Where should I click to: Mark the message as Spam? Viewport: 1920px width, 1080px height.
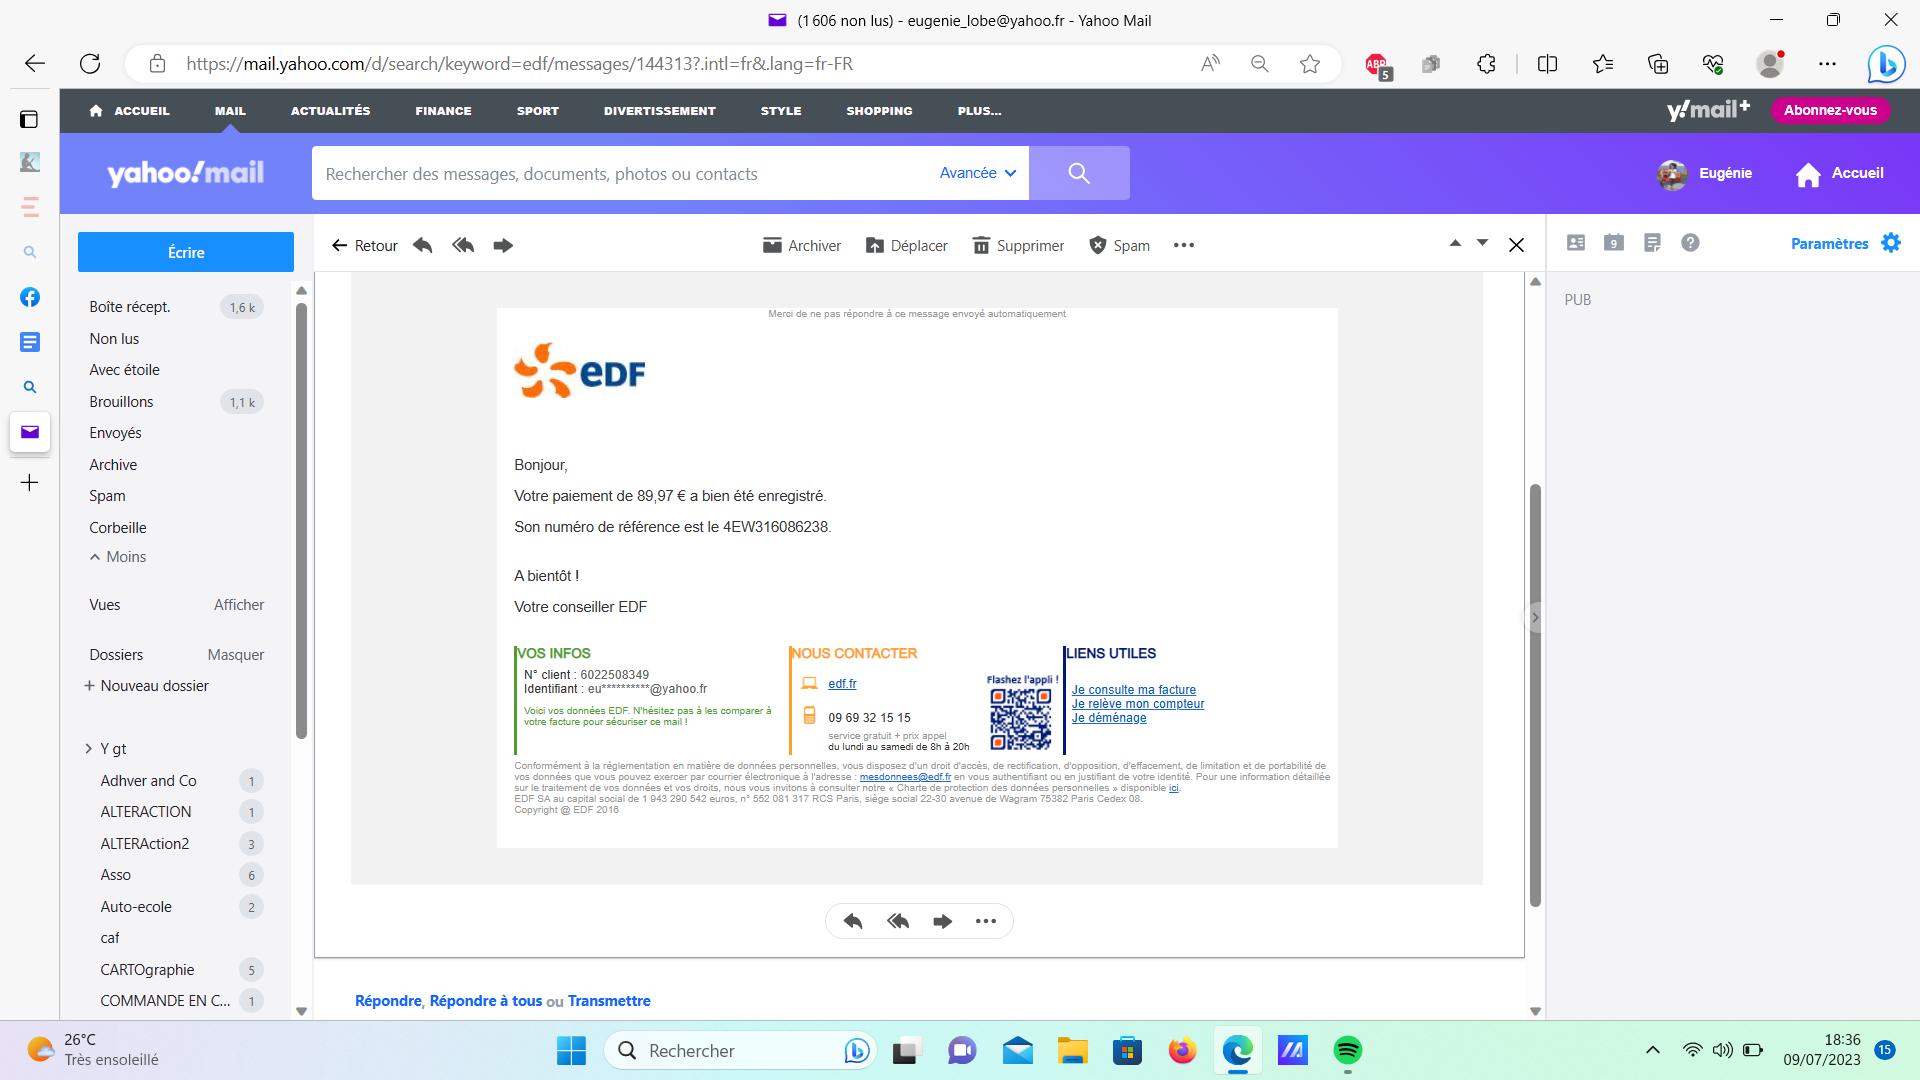coord(1119,245)
